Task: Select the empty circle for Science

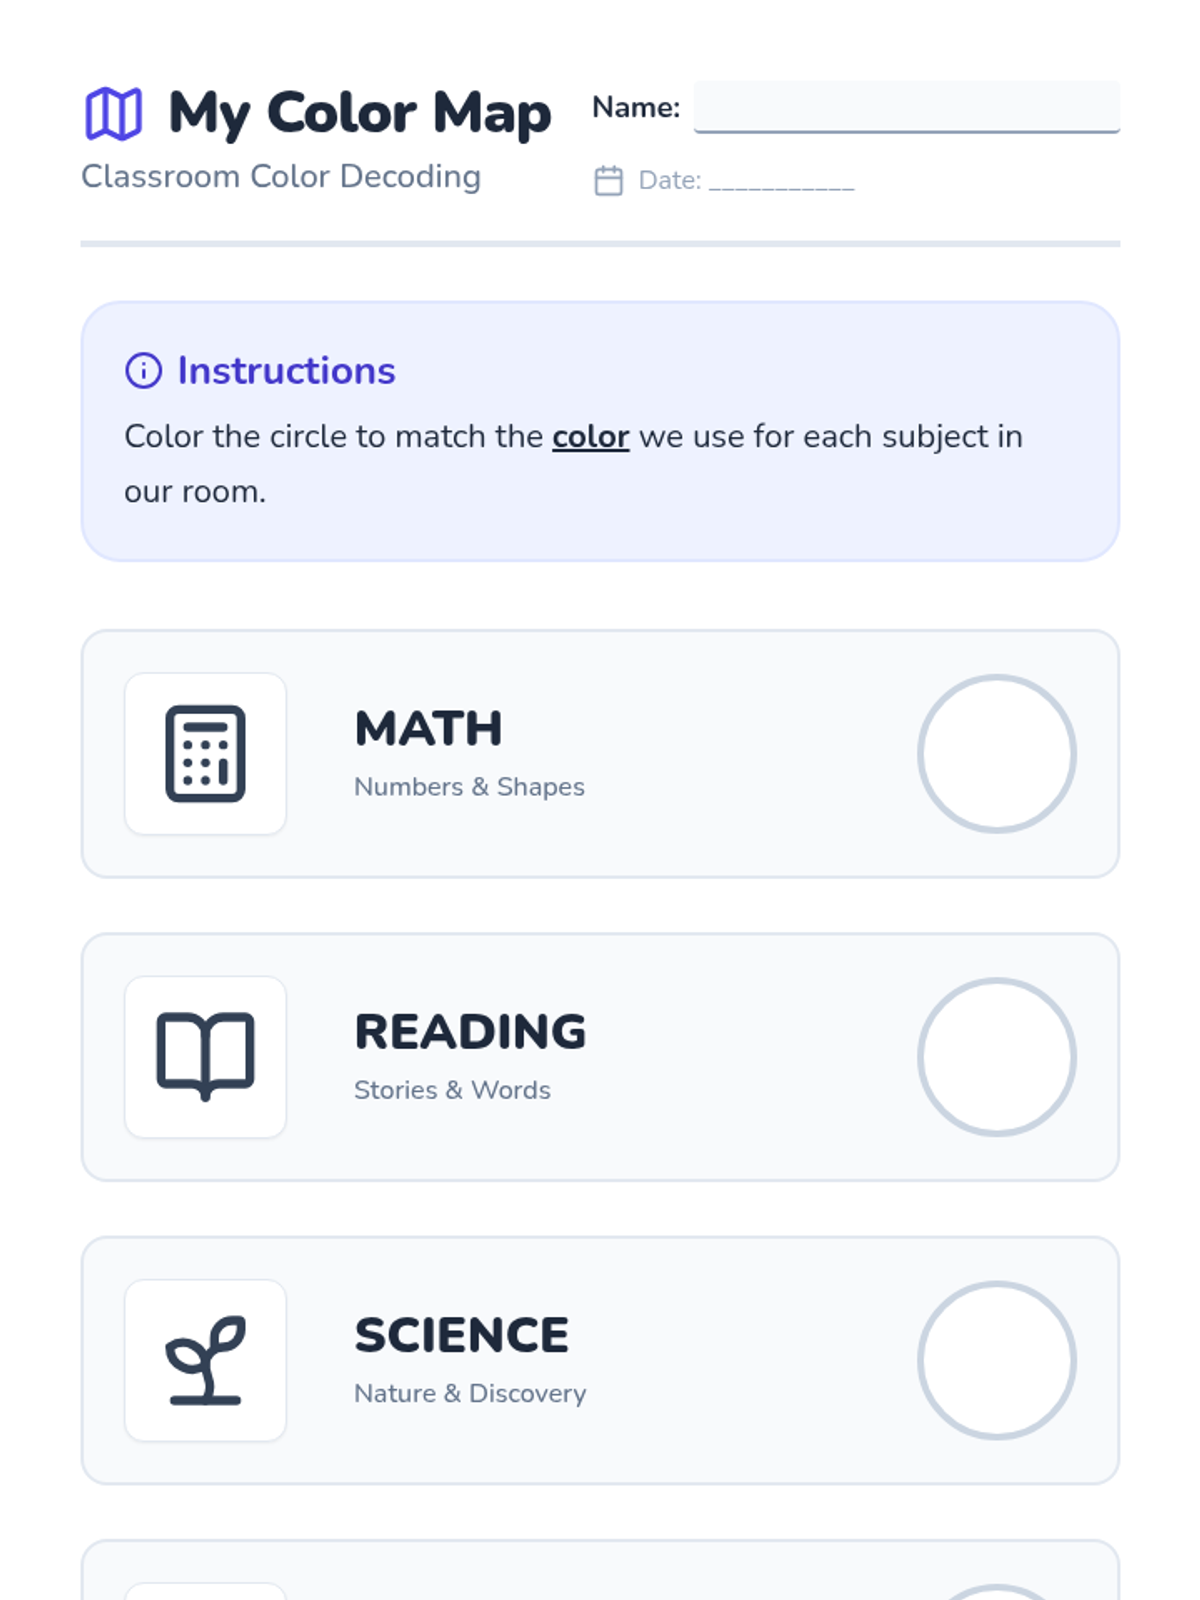Action: 996,1360
